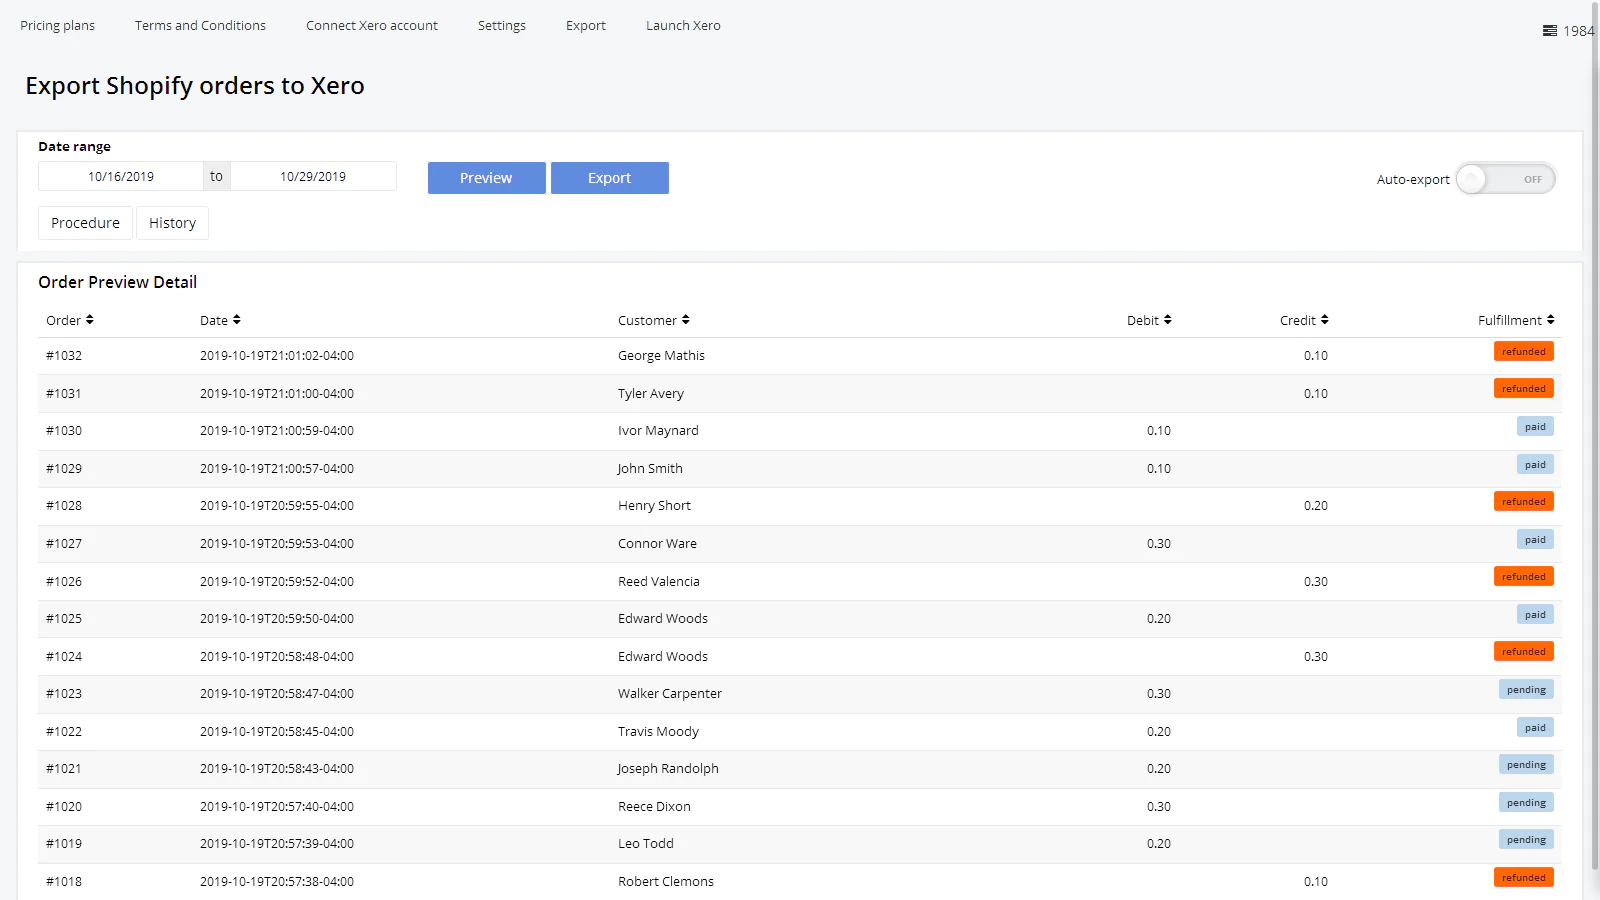Screen dimensions: 1600x900
Task: Switch to the History tab
Action: (172, 223)
